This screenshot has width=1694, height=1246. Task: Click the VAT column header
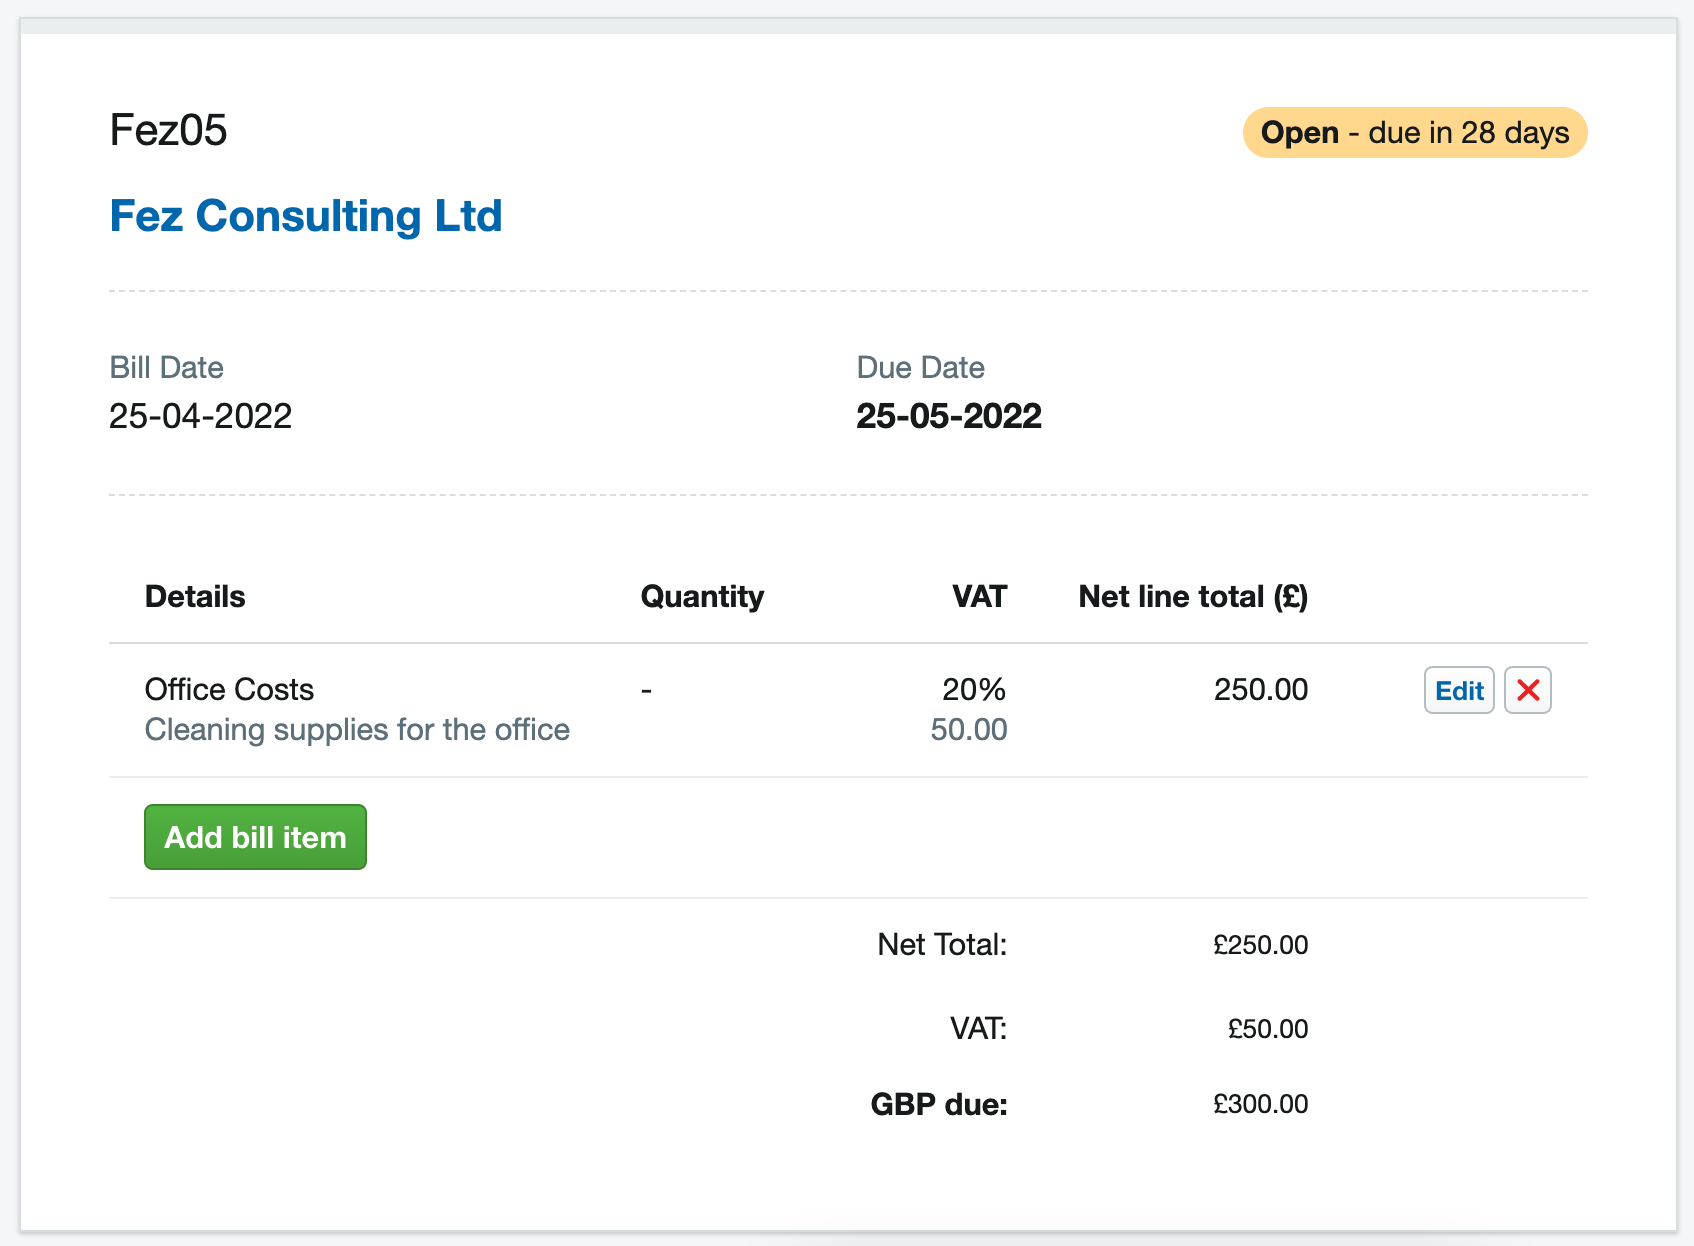click(x=979, y=597)
